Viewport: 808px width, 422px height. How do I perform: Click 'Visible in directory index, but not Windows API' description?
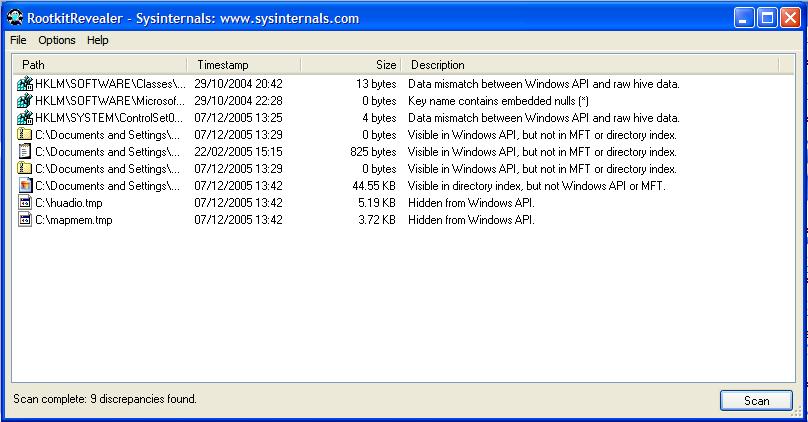536,185
